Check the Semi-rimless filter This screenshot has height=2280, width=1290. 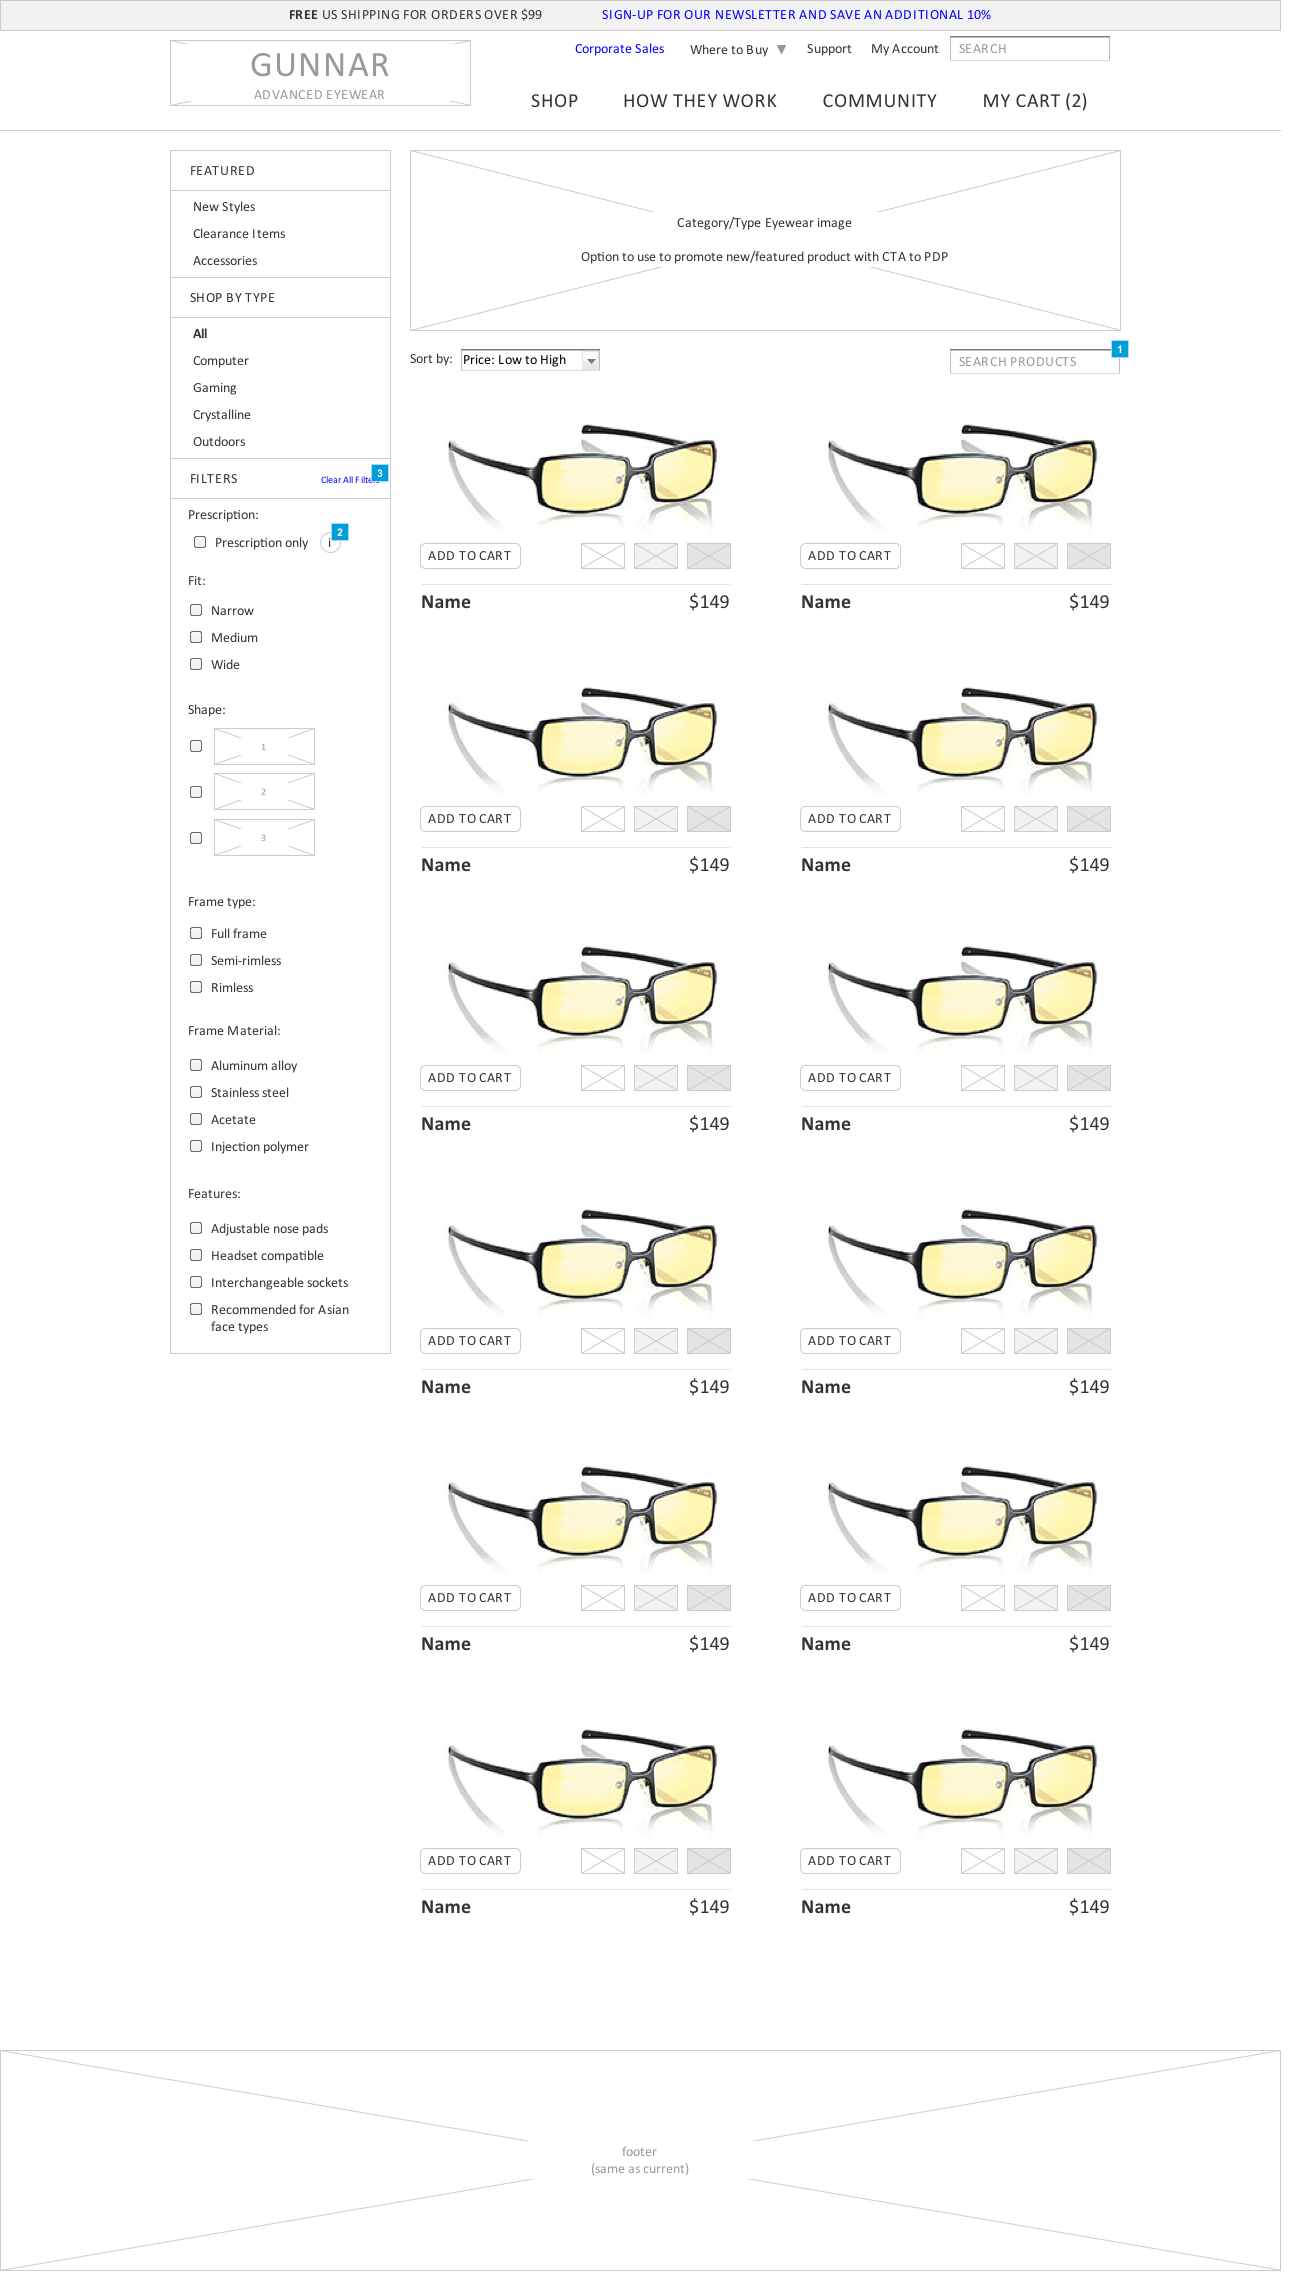point(196,960)
